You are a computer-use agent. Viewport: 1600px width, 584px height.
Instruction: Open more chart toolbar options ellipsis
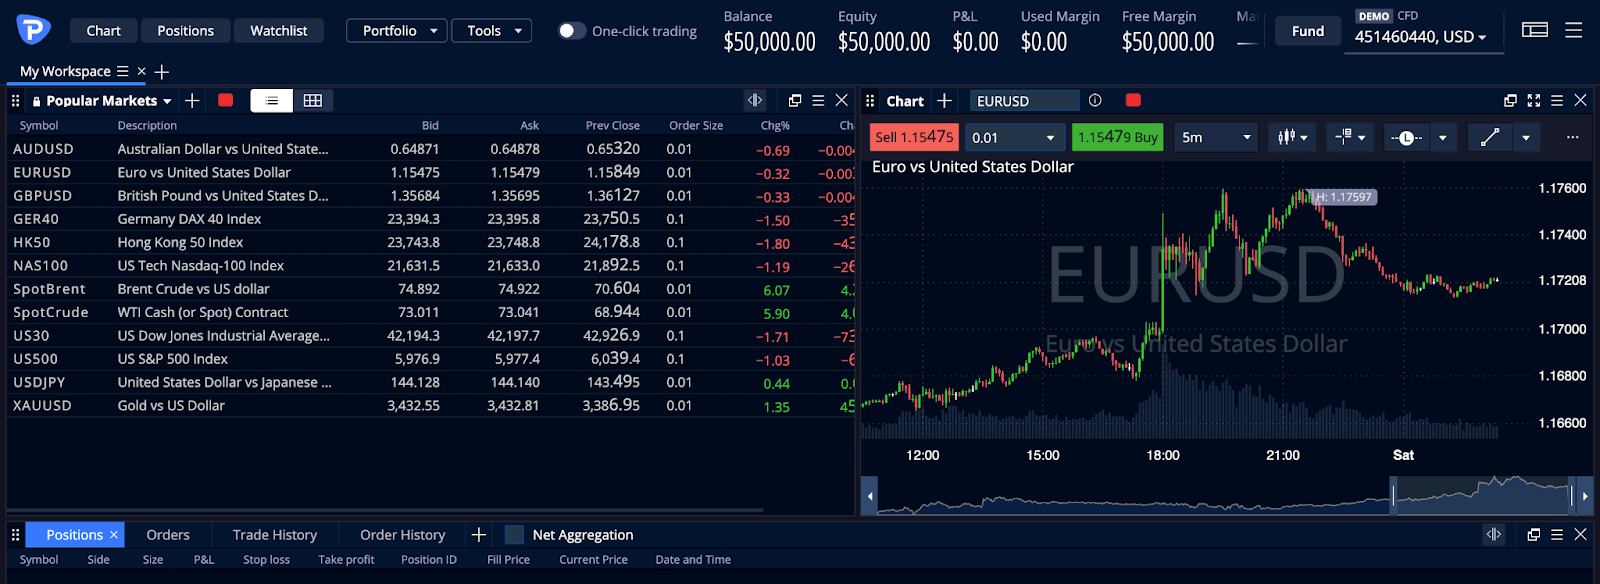tap(1572, 137)
